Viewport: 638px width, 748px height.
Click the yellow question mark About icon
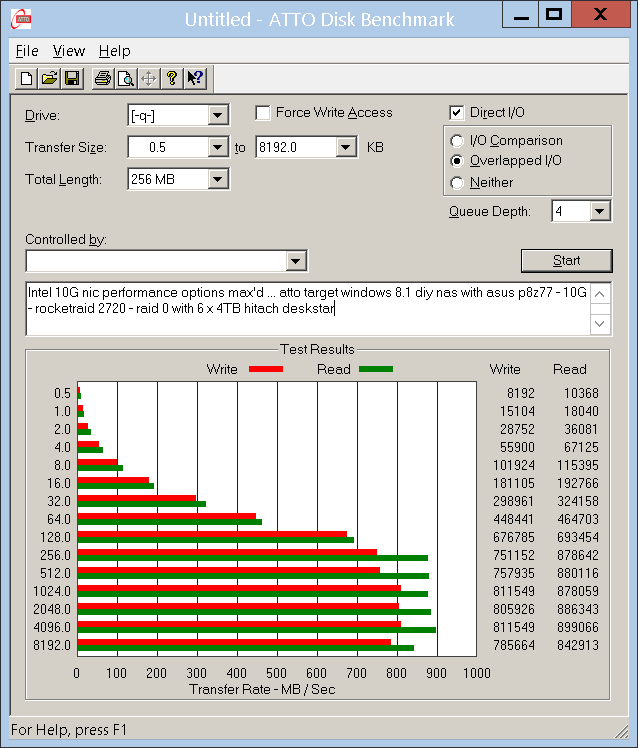172,78
